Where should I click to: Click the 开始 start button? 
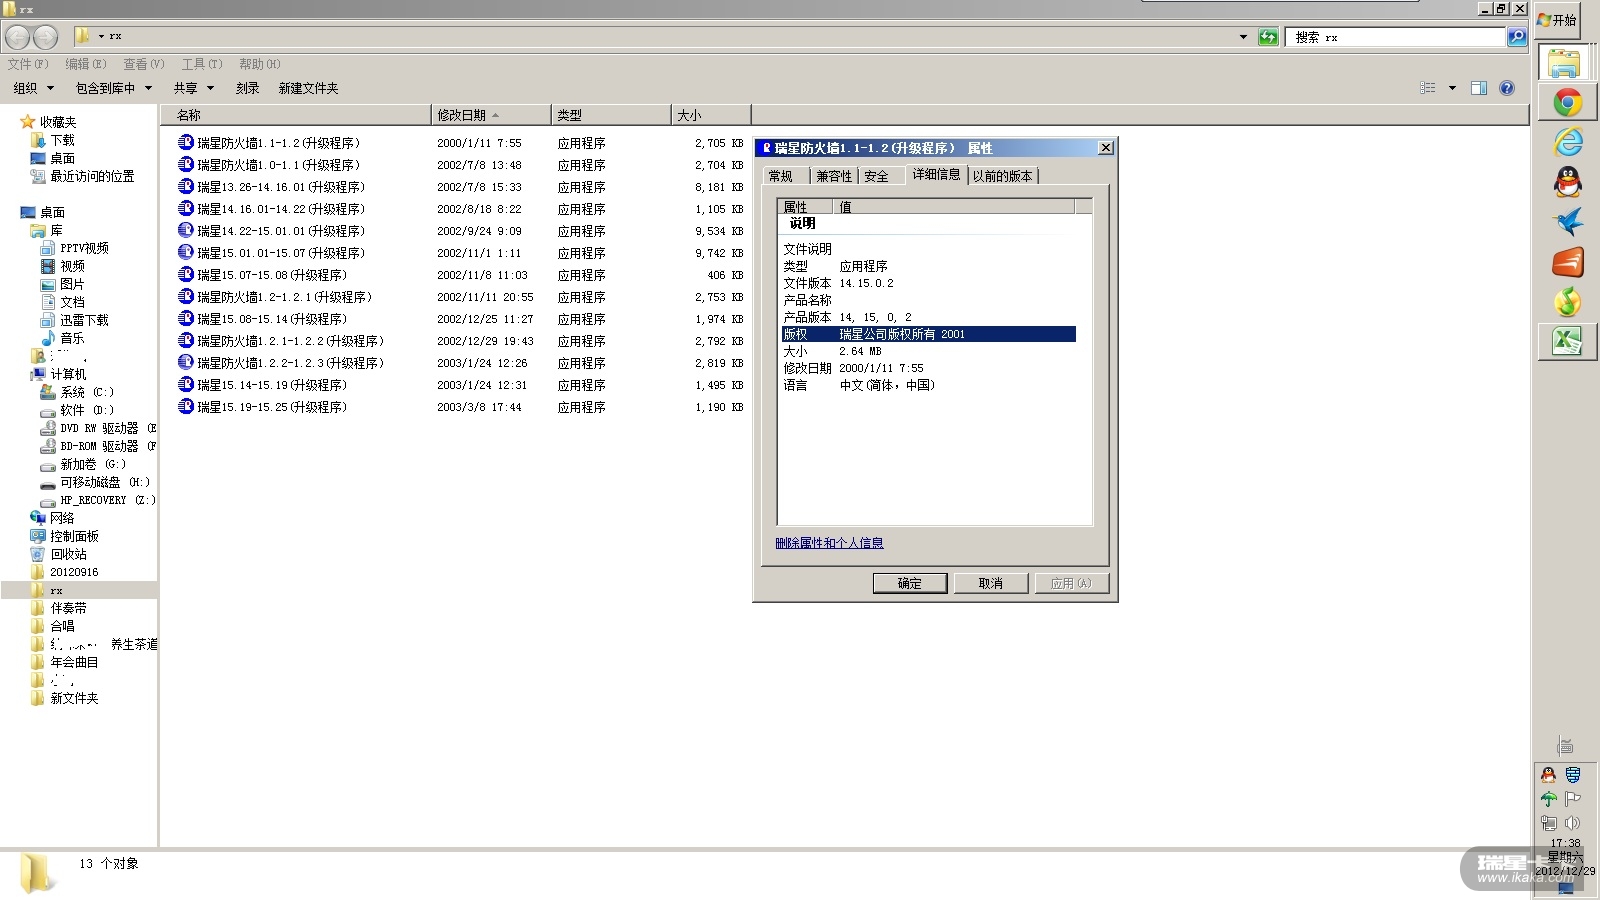click(x=1558, y=20)
